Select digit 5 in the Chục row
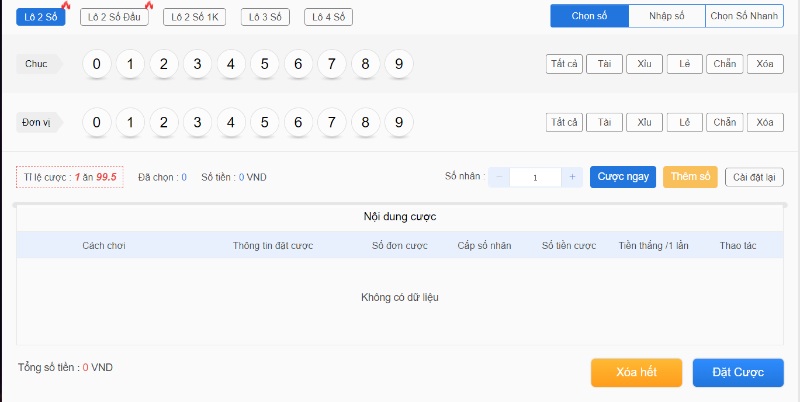Screen dimensions: 800x402 (264, 65)
